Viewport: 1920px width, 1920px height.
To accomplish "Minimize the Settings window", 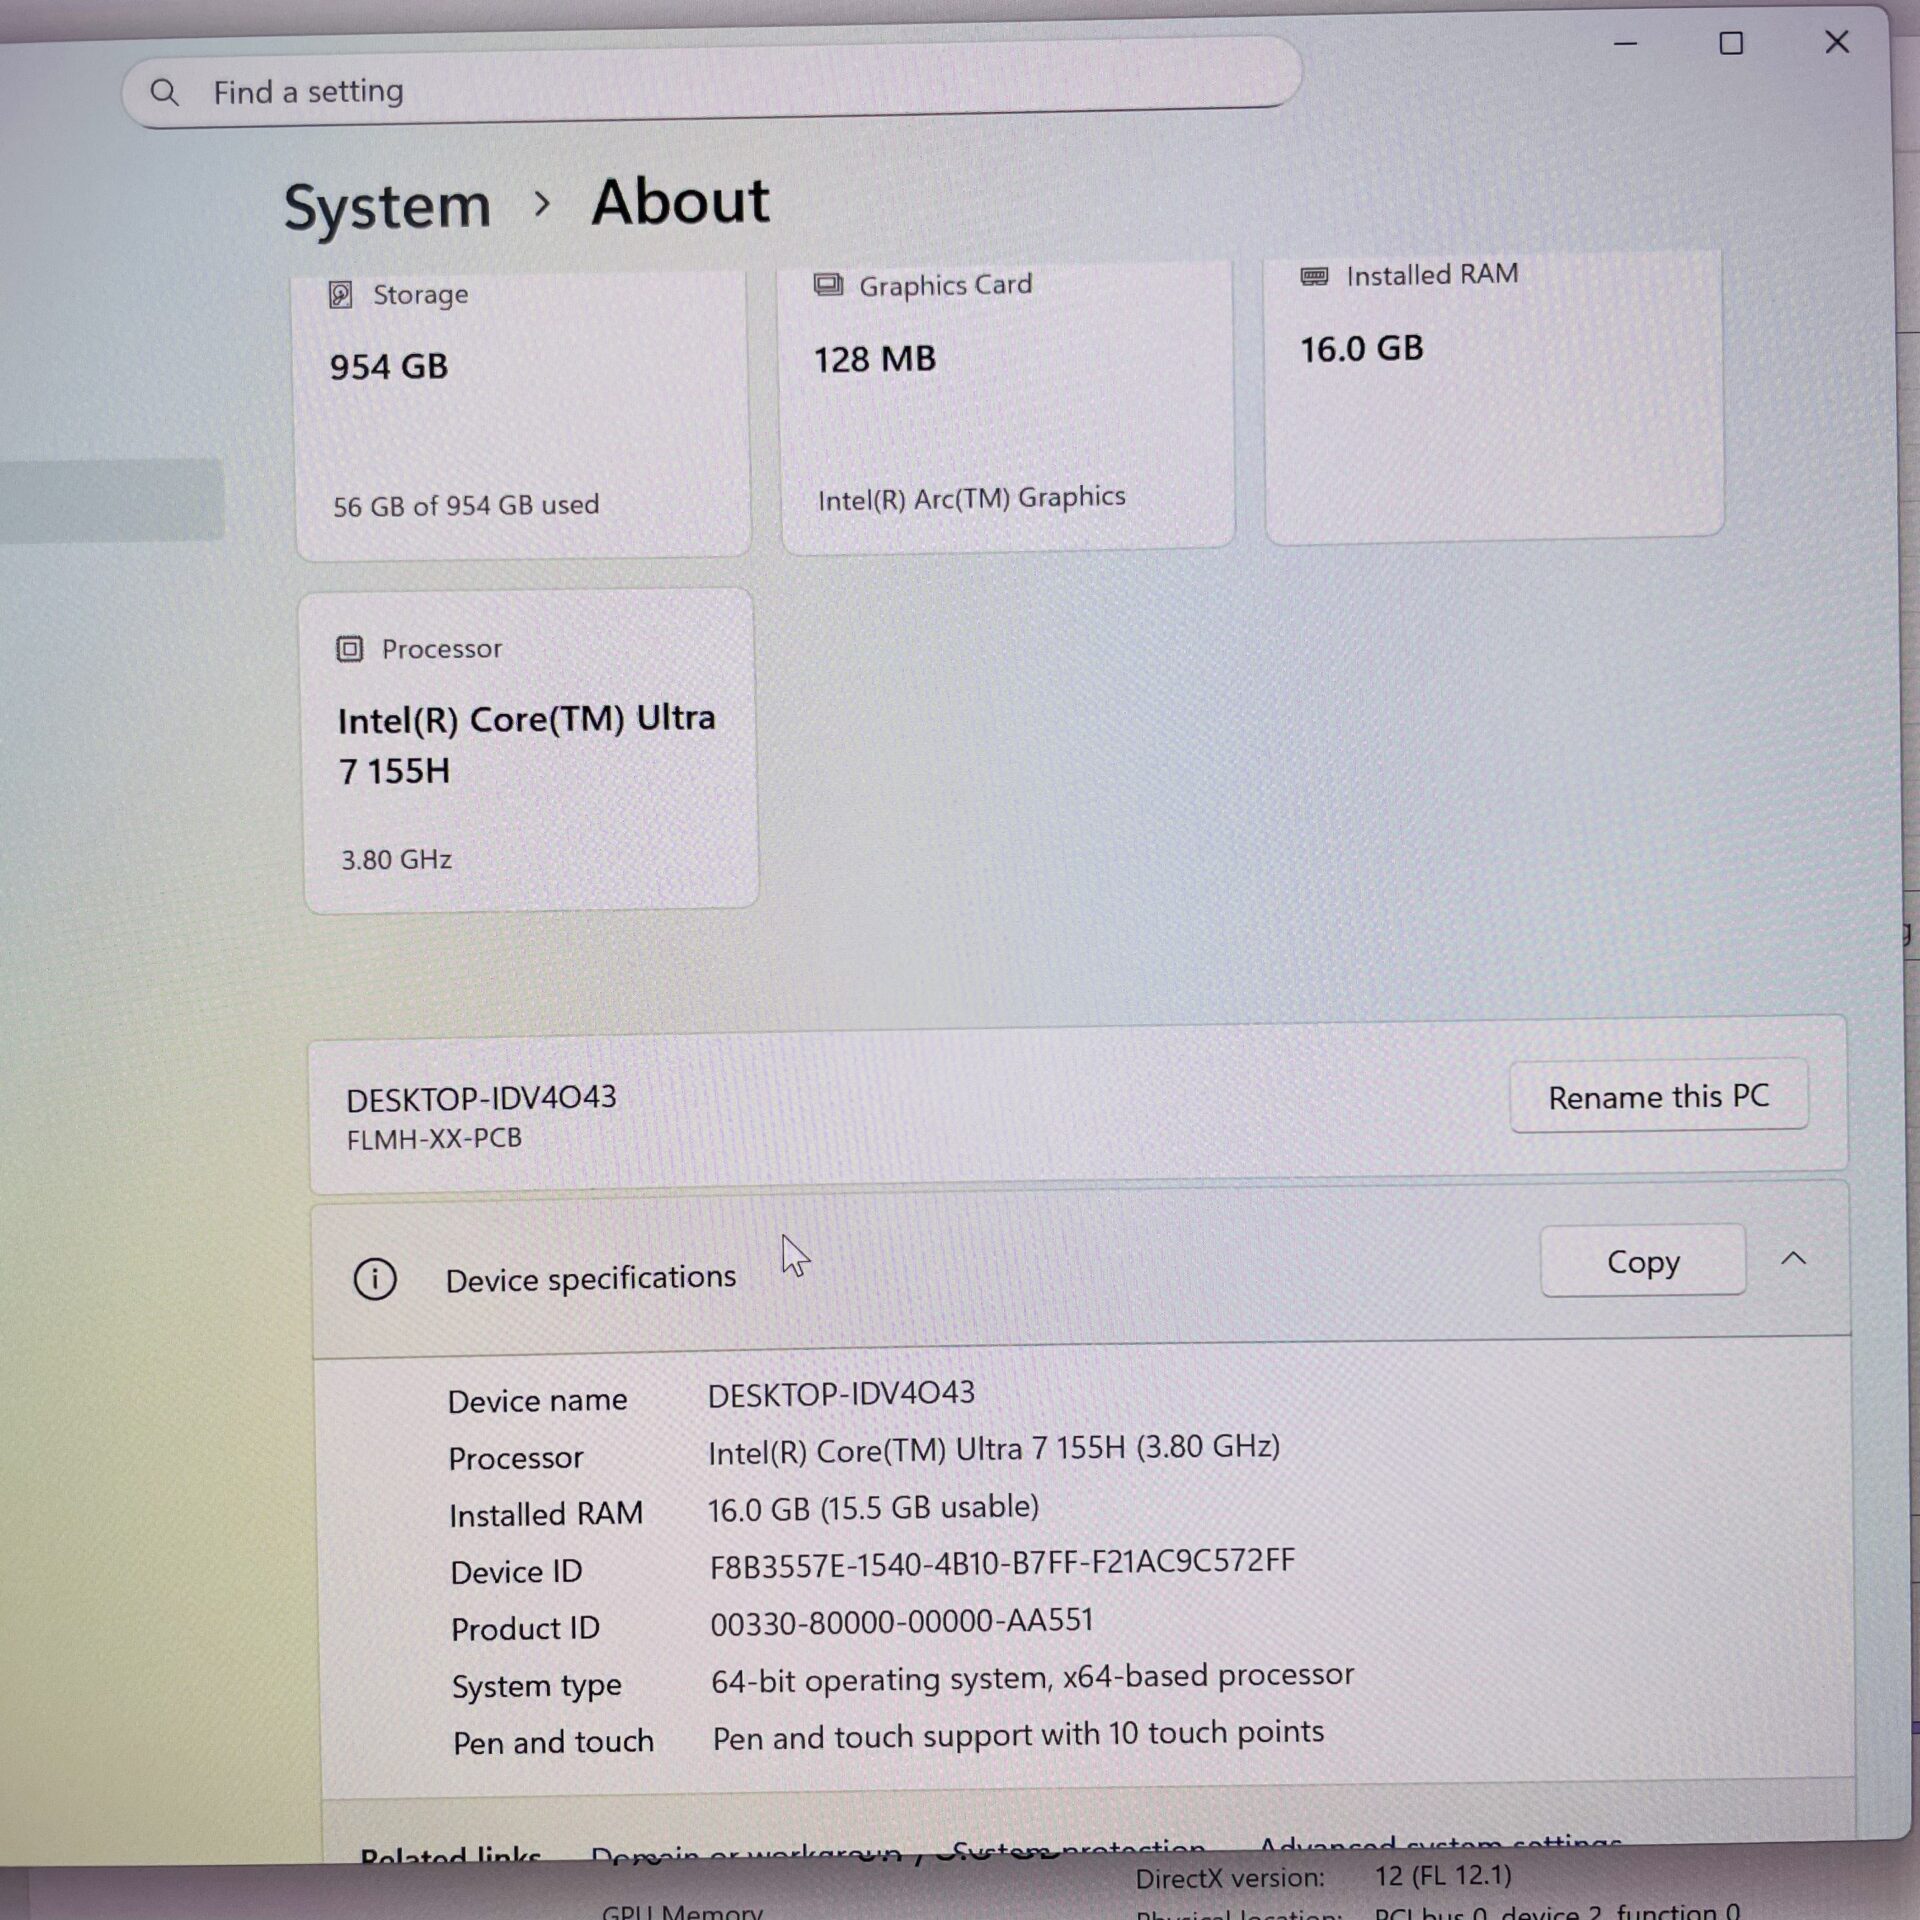I will 1625,44.
